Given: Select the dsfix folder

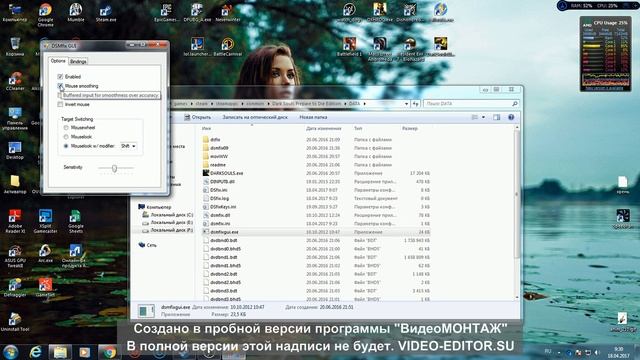Looking at the screenshot, I should (x=215, y=140).
